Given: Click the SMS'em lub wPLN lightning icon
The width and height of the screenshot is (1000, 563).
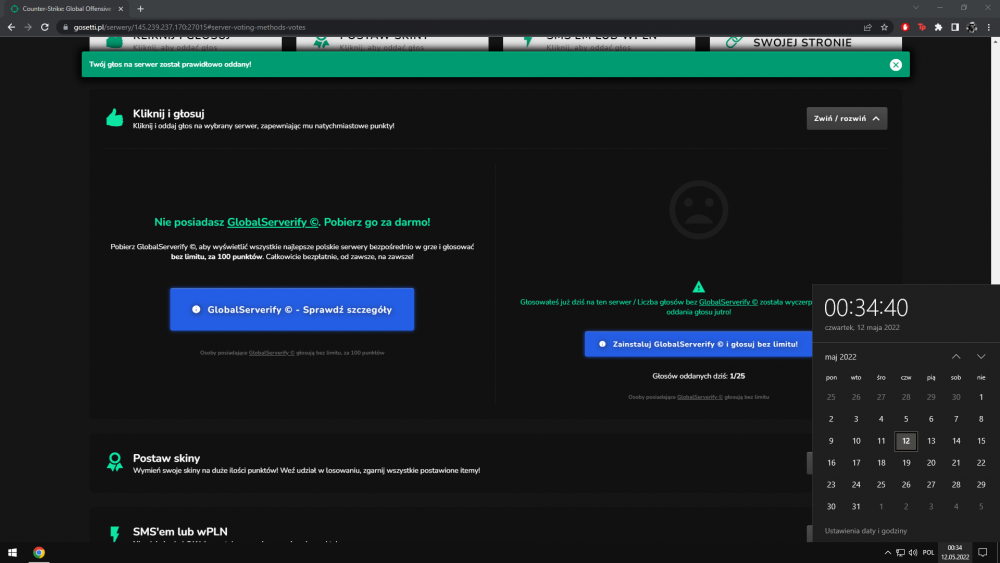Looking at the screenshot, I should pyautogui.click(x=115, y=534).
